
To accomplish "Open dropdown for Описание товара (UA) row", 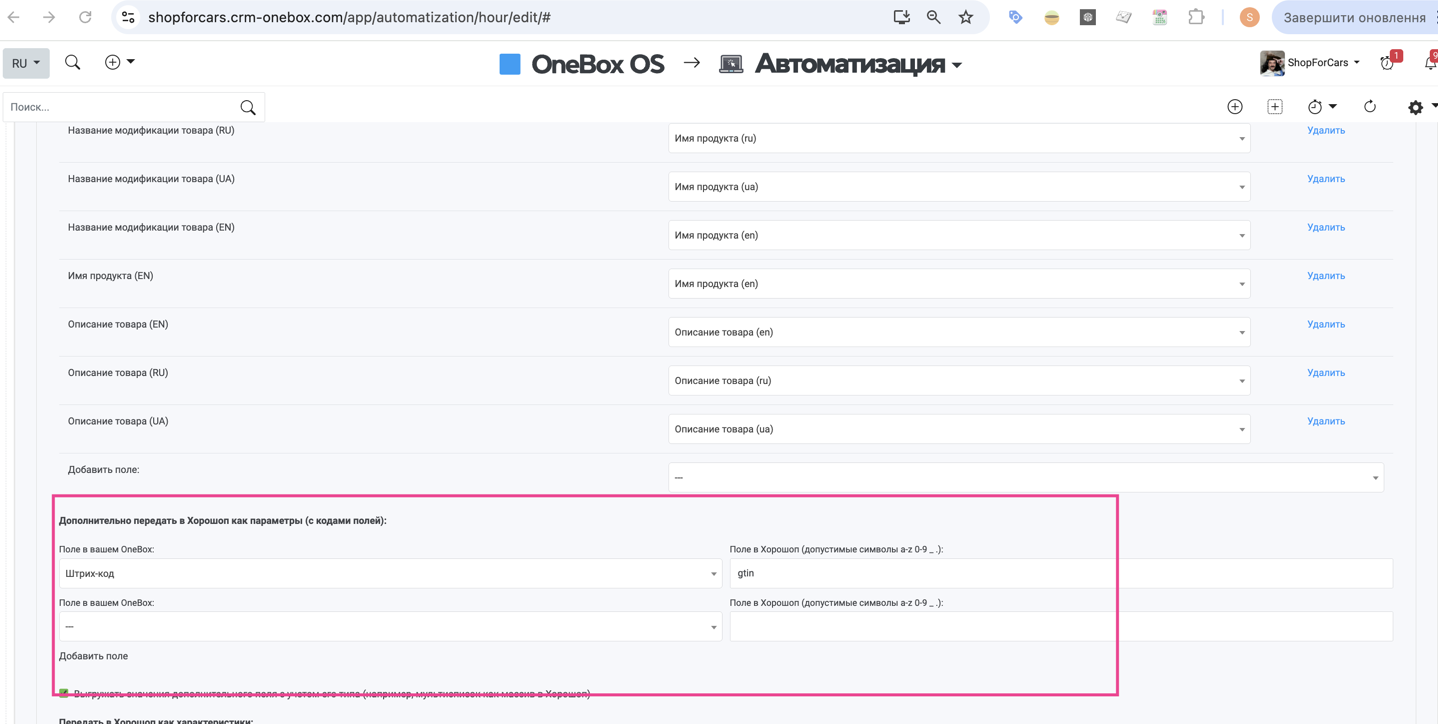I will click(959, 429).
